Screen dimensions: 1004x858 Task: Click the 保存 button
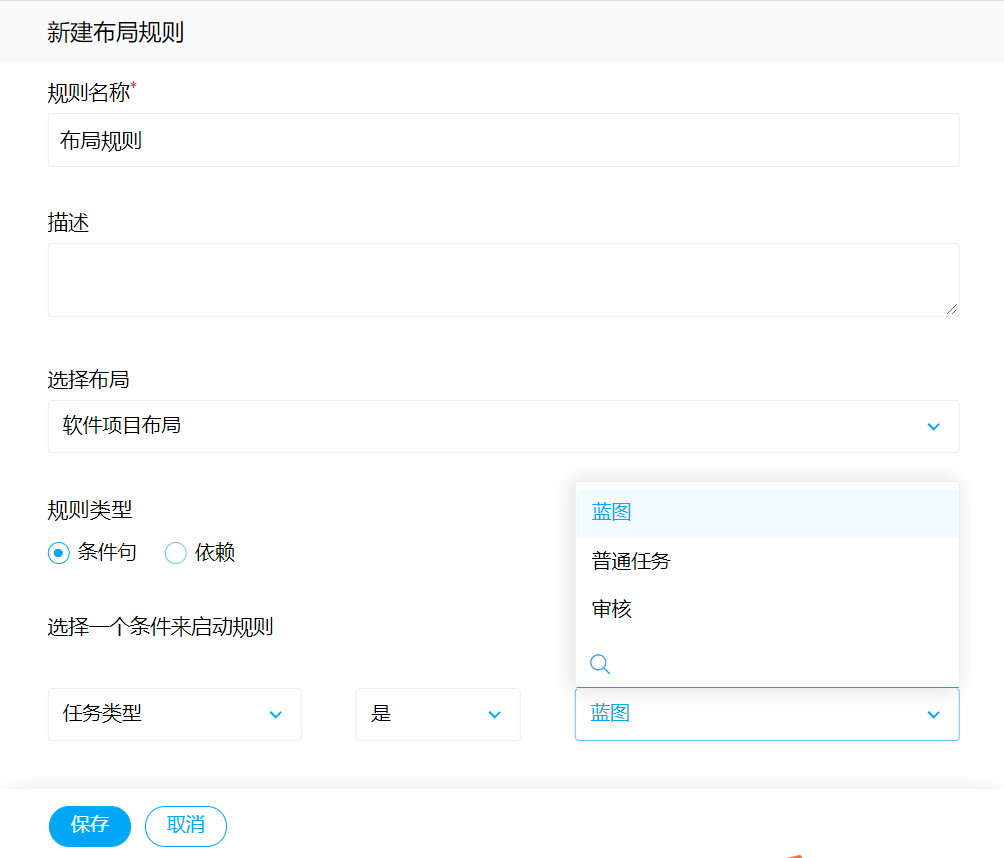(90, 826)
